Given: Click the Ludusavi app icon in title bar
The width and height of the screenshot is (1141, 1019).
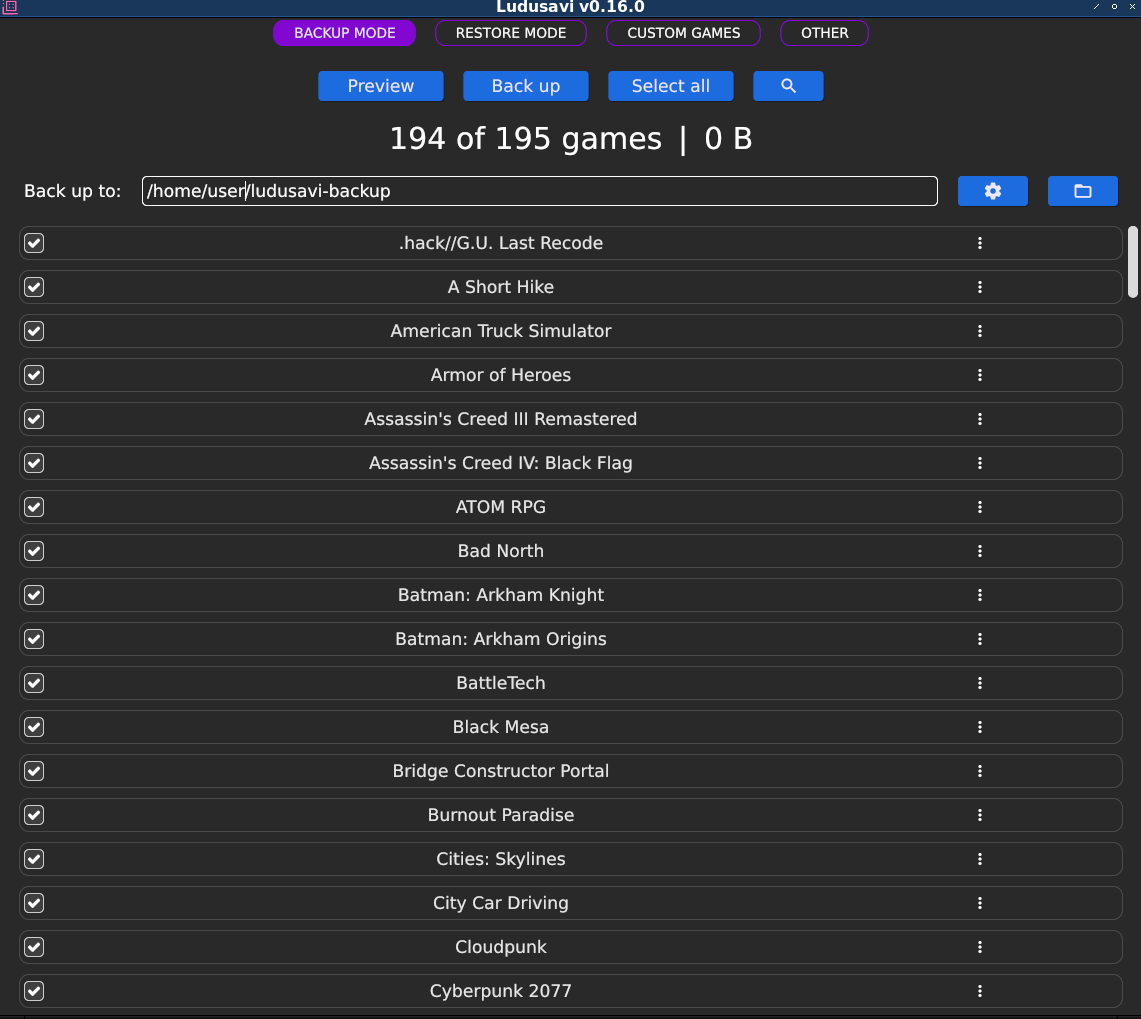Looking at the screenshot, I should [9, 7].
